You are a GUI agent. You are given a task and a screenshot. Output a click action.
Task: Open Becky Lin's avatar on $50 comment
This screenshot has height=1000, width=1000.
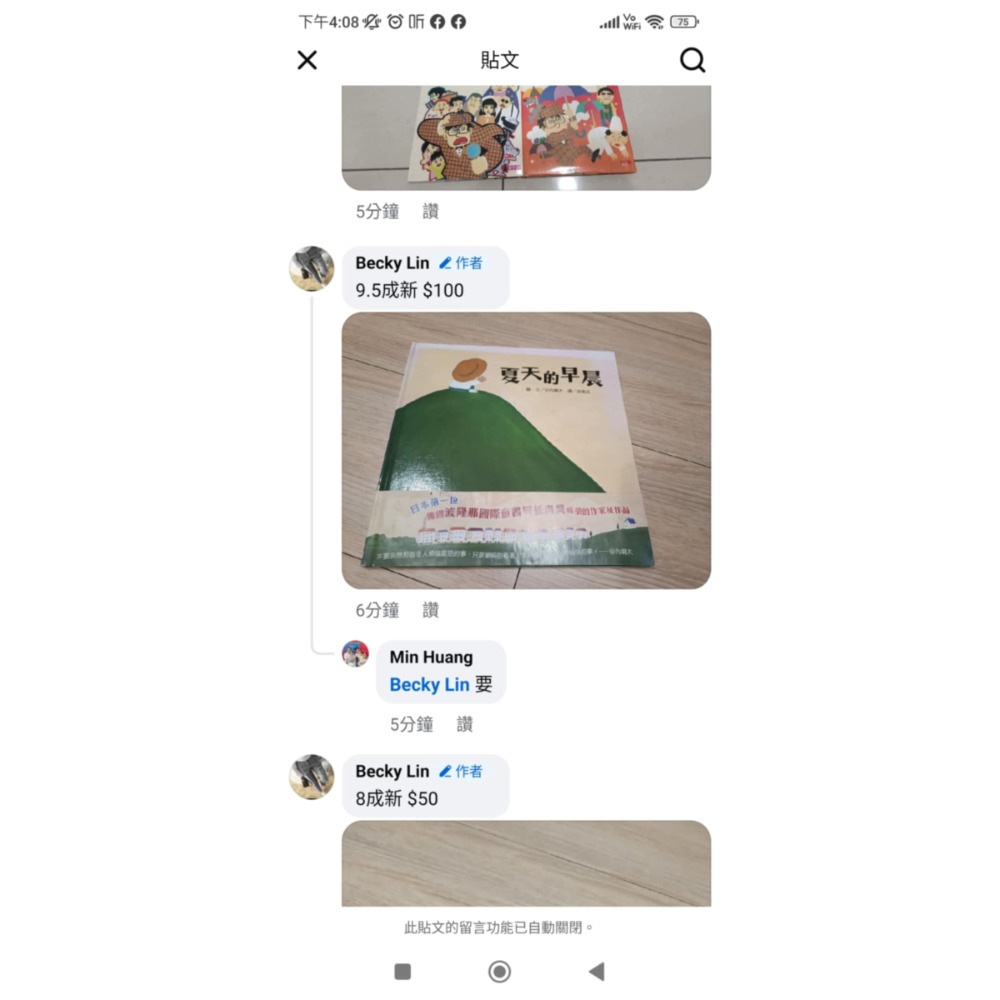[x=312, y=777]
